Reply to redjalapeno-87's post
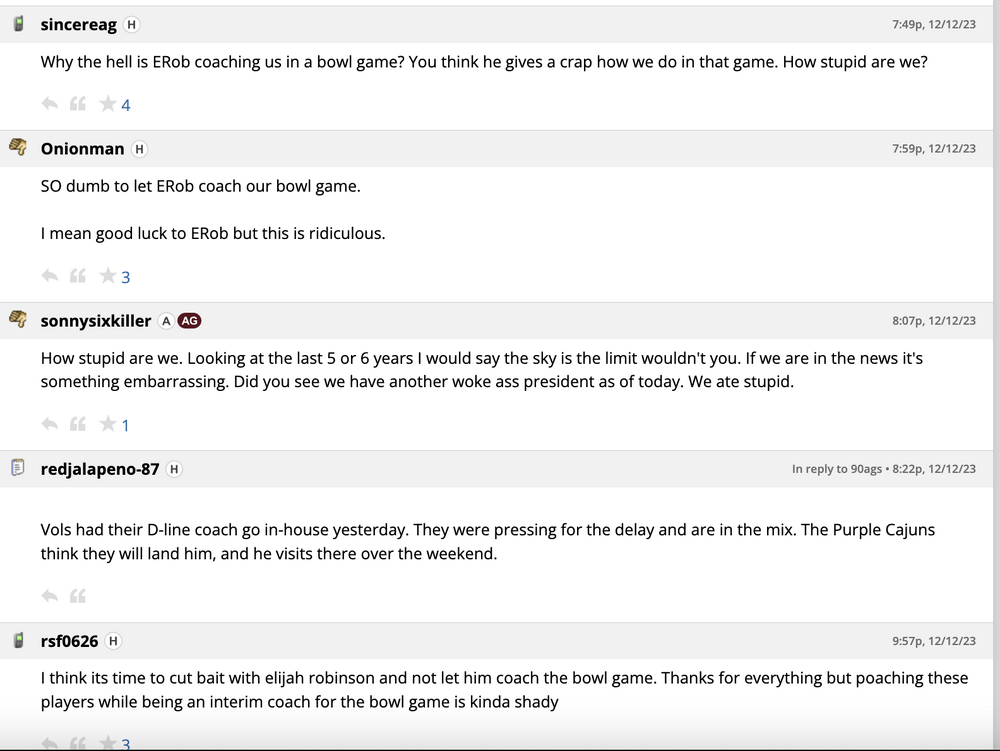This screenshot has height=751, width=1000. pyautogui.click(x=49, y=596)
